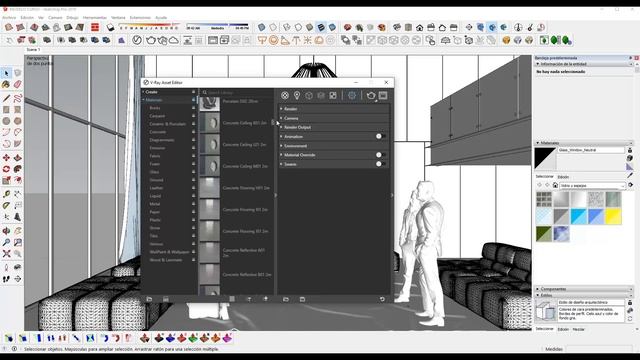This screenshot has height=360, width=640.
Task: Expand the Environment rollout
Action: click(x=334, y=146)
